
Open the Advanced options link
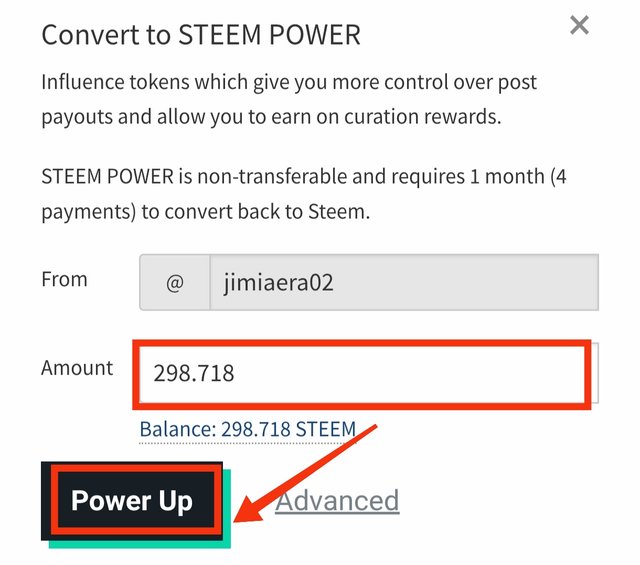click(x=337, y=500)
